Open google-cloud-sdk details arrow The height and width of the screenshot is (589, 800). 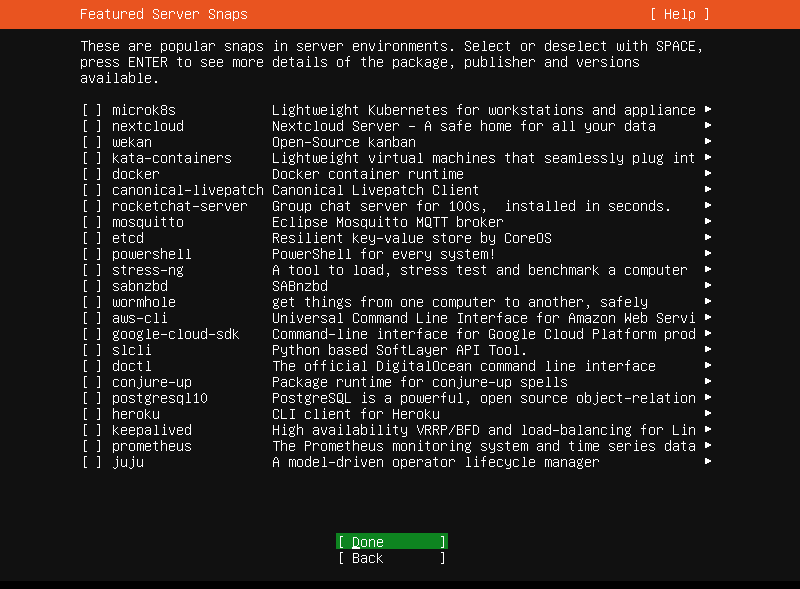coord(708,333)
